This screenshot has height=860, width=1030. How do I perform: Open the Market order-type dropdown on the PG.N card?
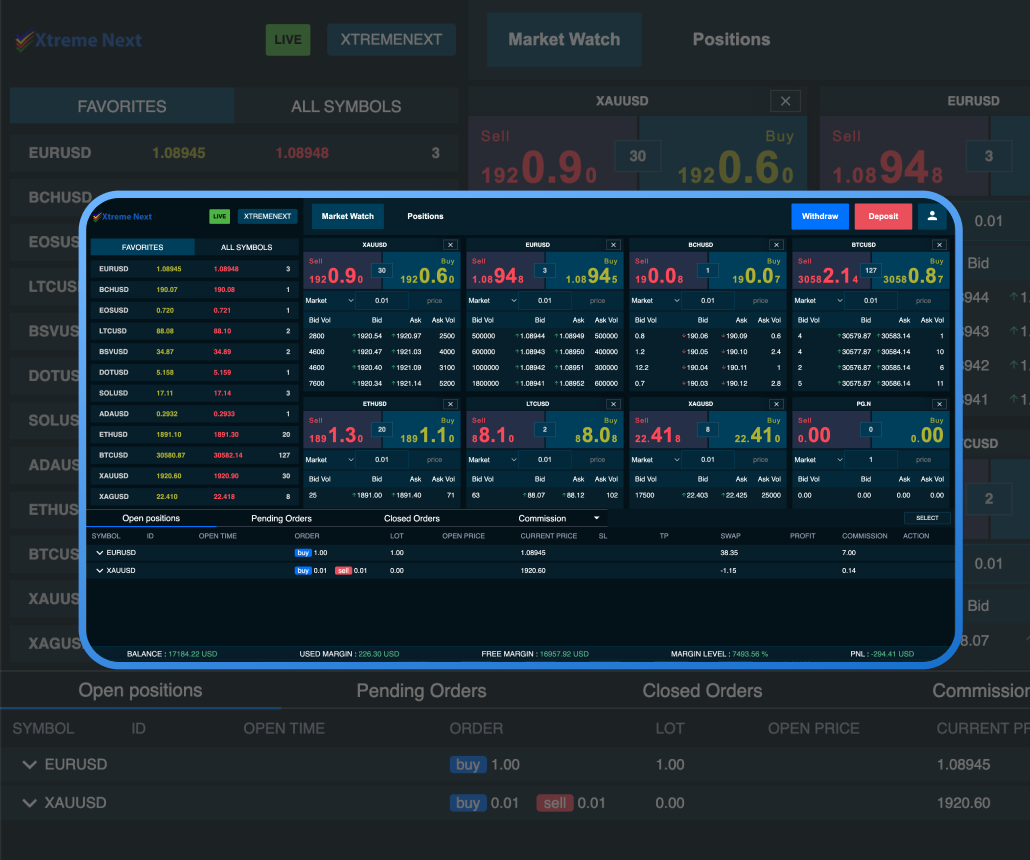(819, 460)
